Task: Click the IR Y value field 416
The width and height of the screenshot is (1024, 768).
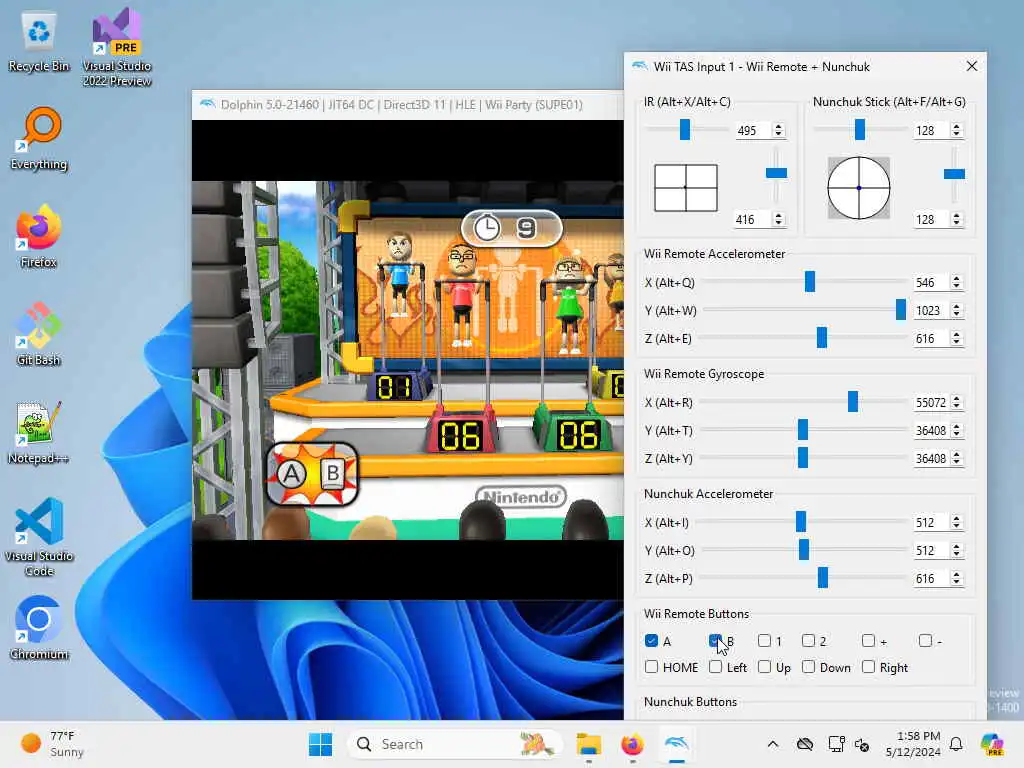Action: point(752,219)
